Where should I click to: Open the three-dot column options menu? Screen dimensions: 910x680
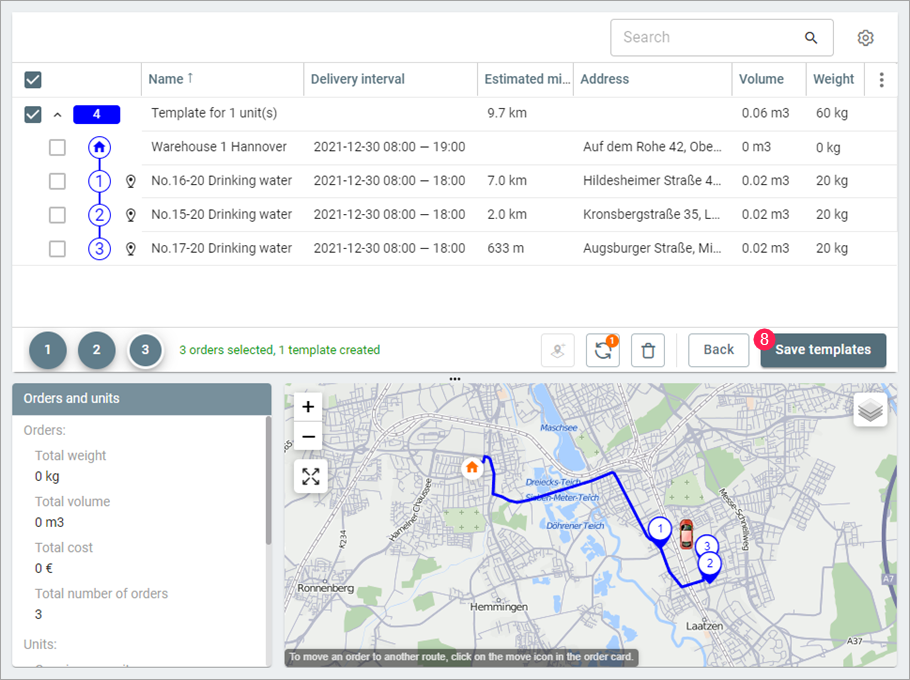pos(881,80)
